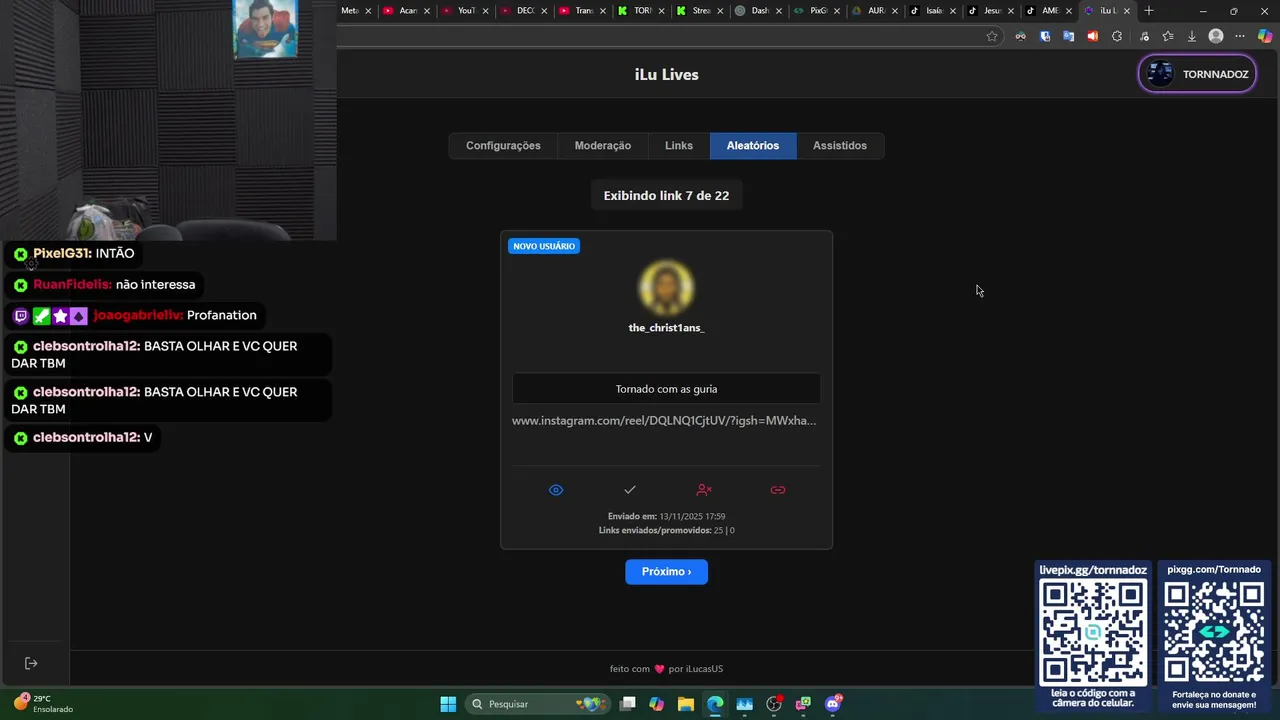Click the favorite star in the address bar

click(x=992, y=36)
